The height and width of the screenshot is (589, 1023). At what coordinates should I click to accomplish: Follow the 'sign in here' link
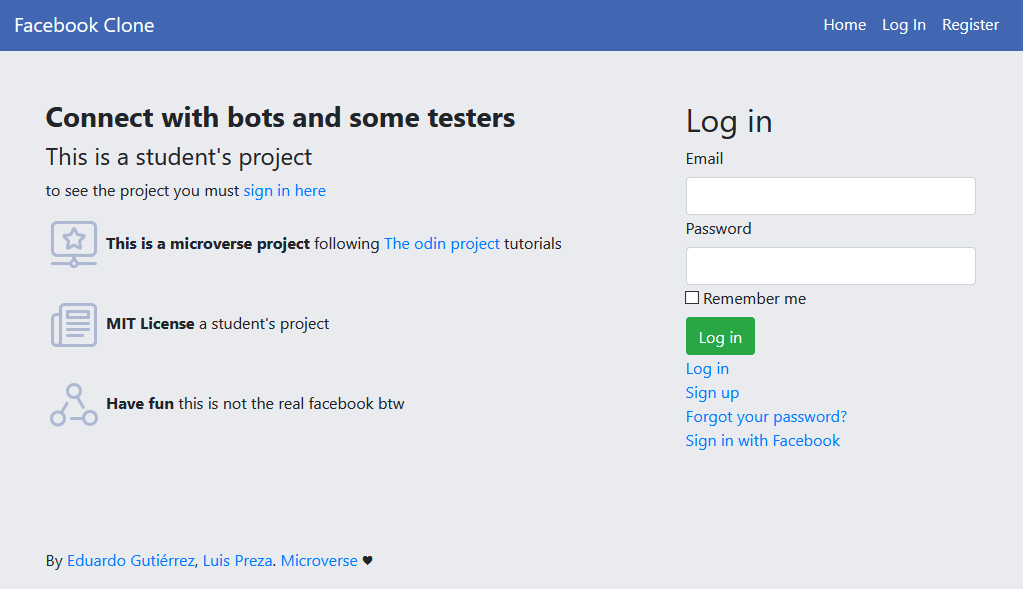[x=284, y=190]
